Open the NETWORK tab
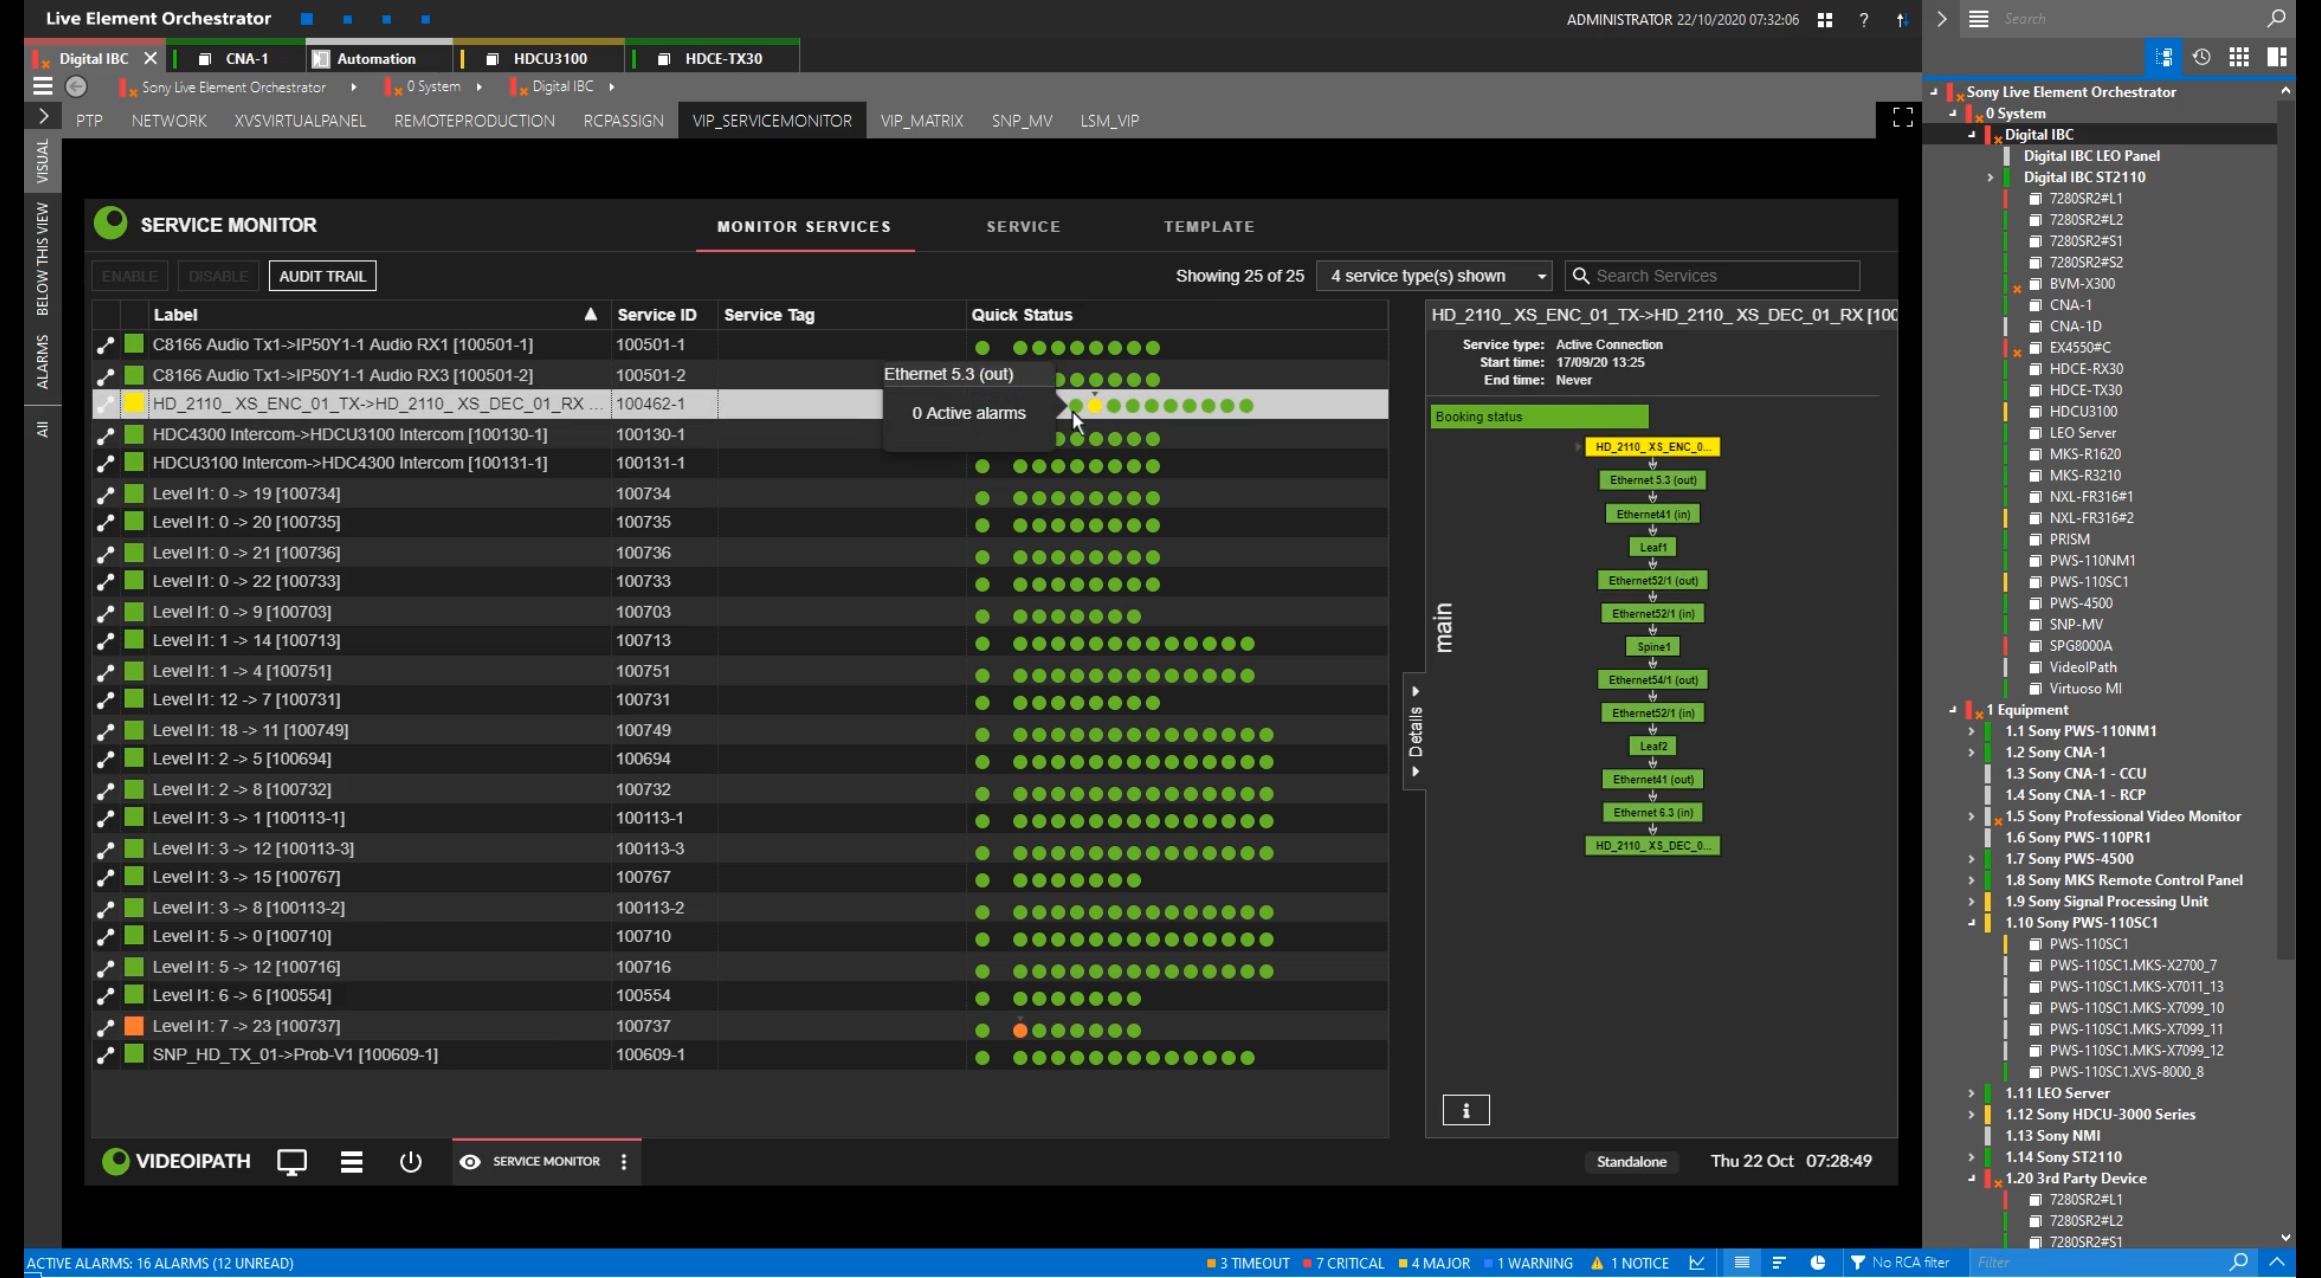Screen dimensions: 2321x1278 [169, 120]
